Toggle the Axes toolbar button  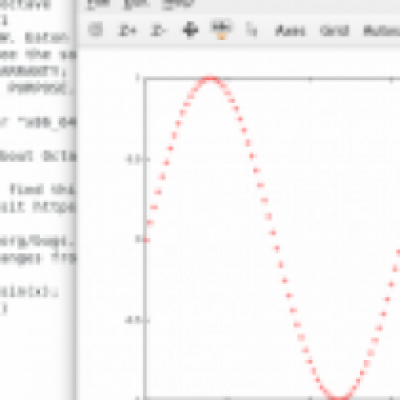[x=290, y=31]
